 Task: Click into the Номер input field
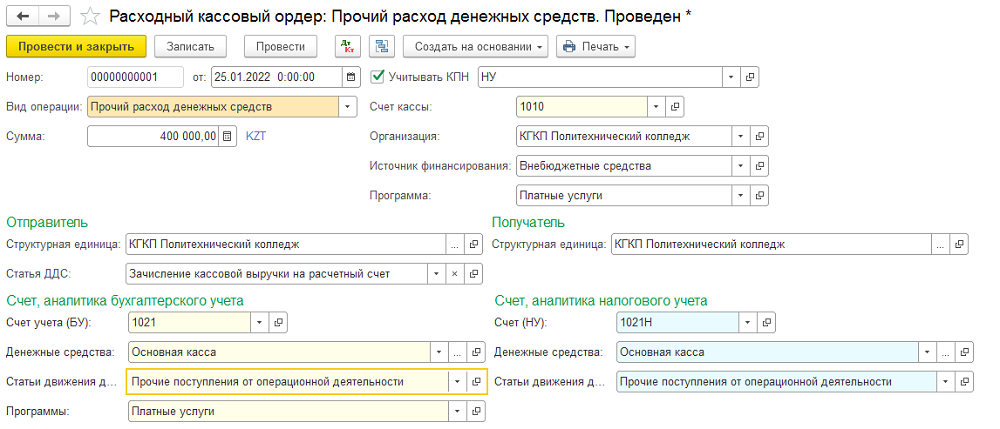pyautogui.click(x=134, y=77)
